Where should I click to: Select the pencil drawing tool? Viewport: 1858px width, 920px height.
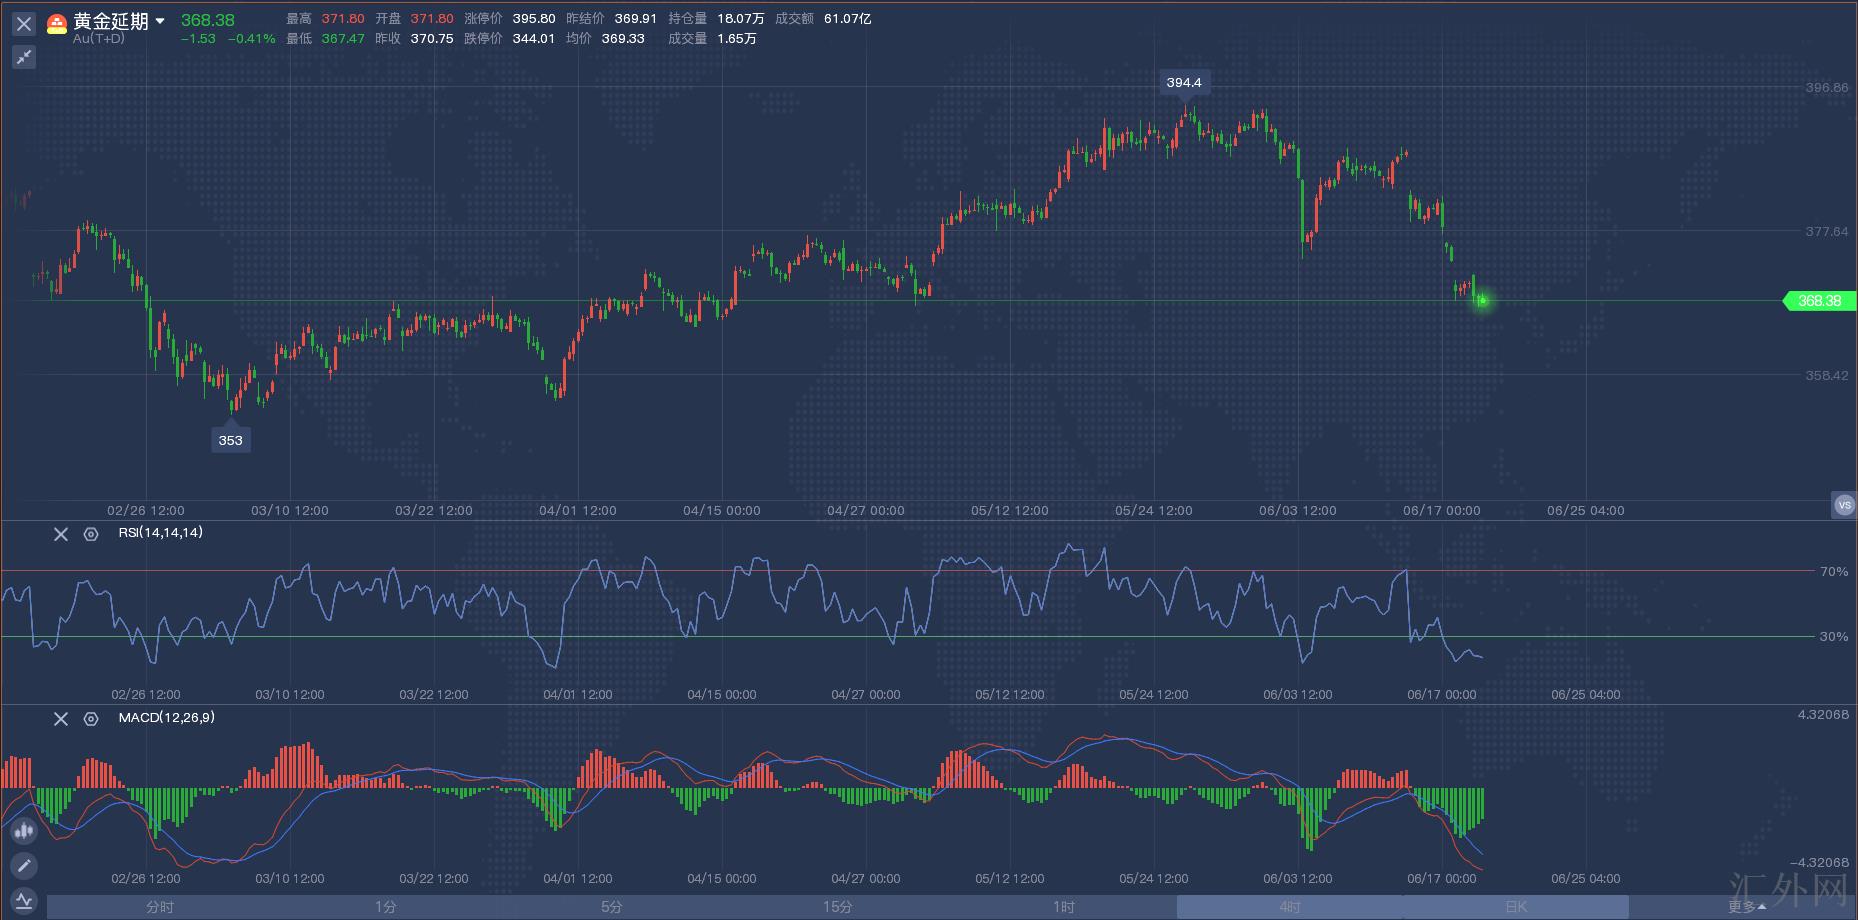click(24, 865)
